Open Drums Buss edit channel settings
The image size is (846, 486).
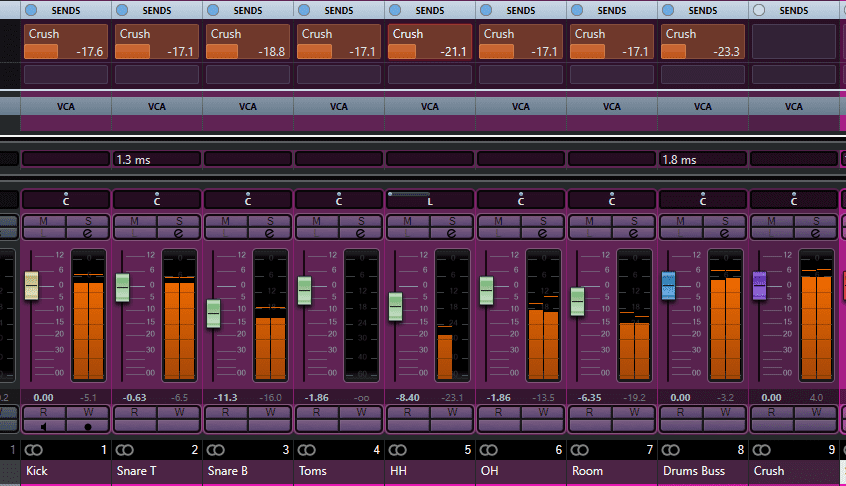click(x=725, y=233)
